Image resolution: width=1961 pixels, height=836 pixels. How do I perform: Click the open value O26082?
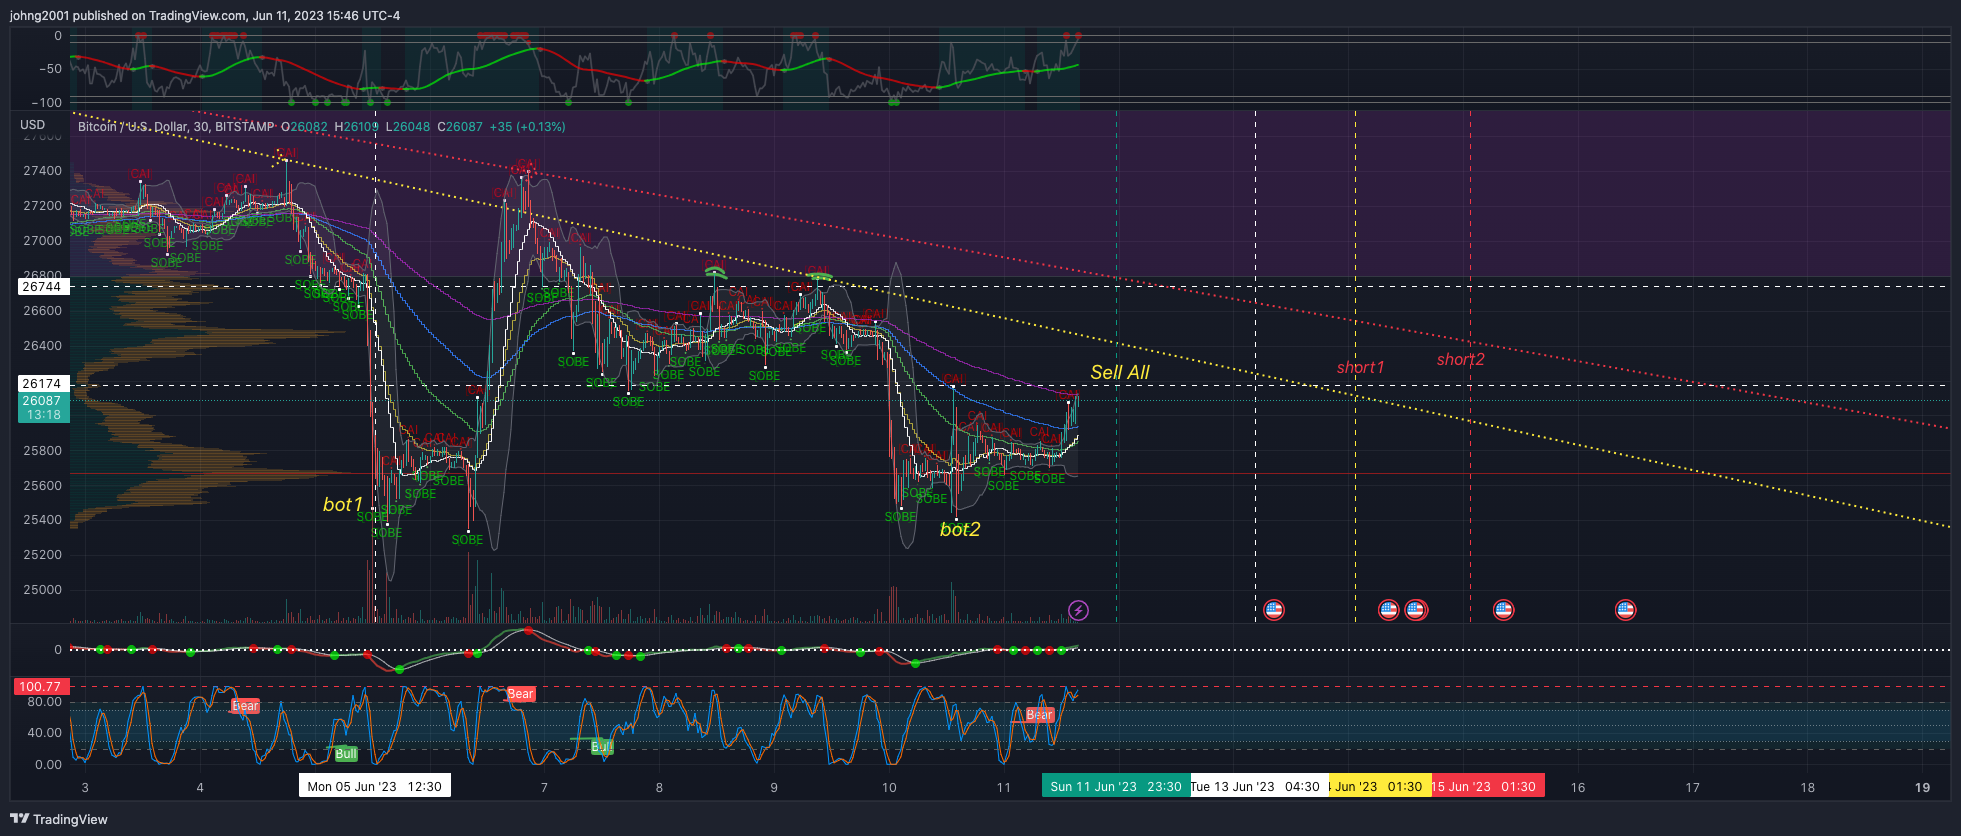[x=304, y=127]
